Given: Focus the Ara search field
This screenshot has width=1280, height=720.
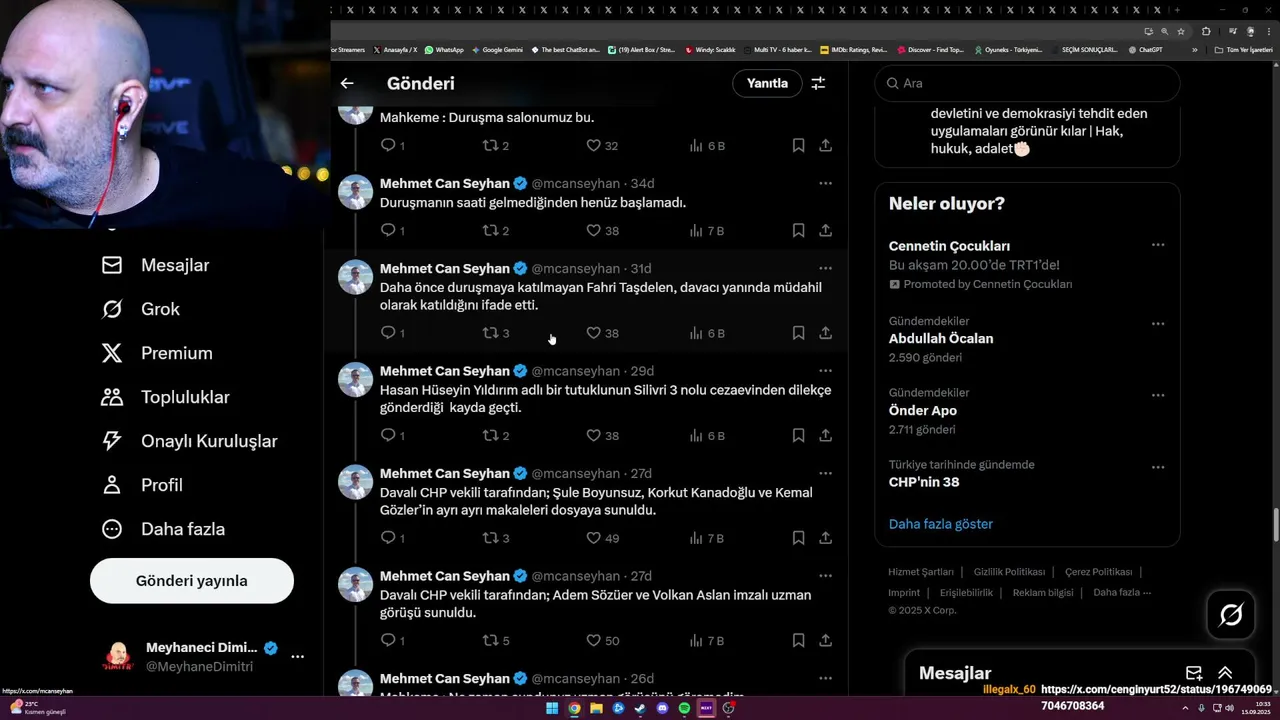Looking at the screenshot, I should pos(1027,83).
